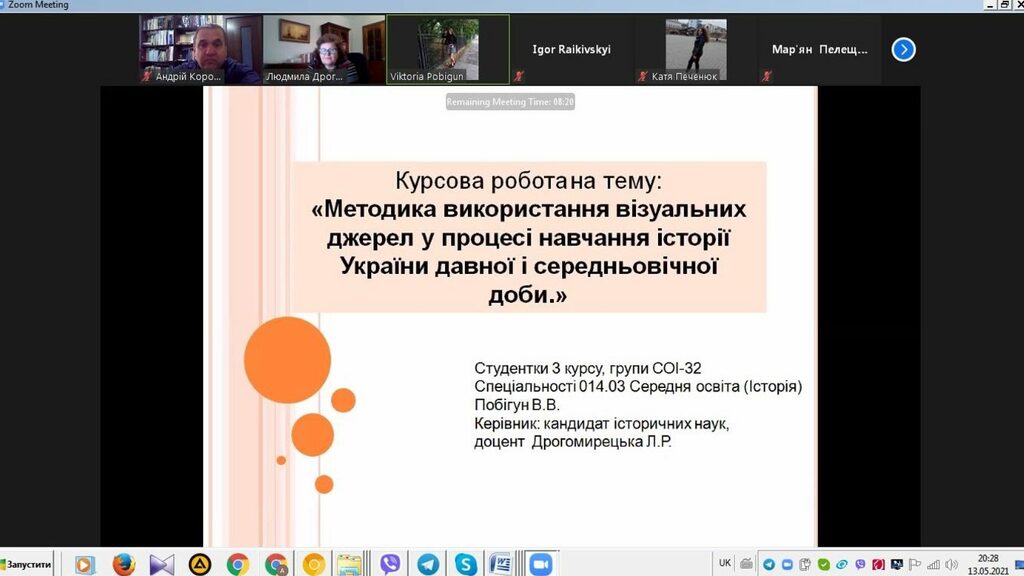Show next participants with blue arrow
1024x576 pixels.
(x=903, y=49)
